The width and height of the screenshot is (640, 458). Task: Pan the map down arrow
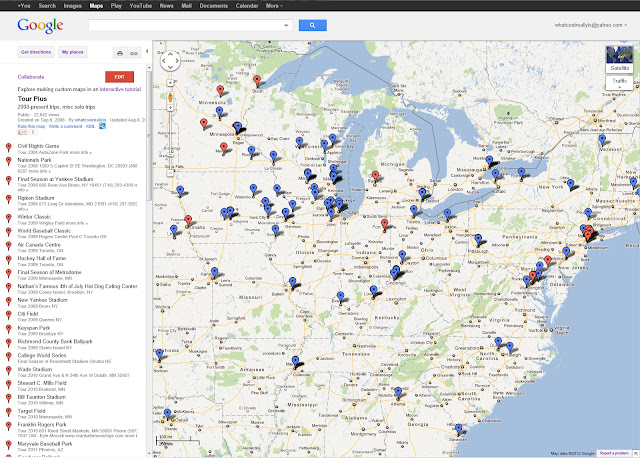pyautogui.click(x=170, y=68)
